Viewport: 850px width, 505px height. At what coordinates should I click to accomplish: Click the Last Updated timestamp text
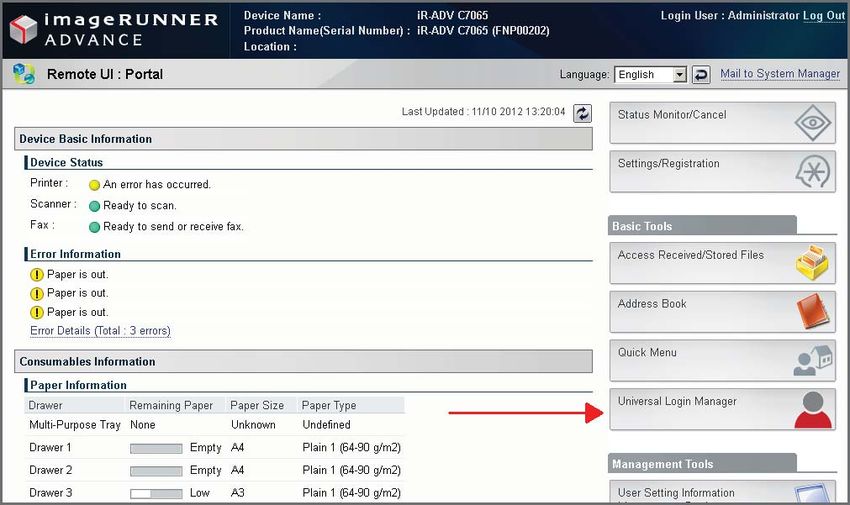[x=484, y=112]
